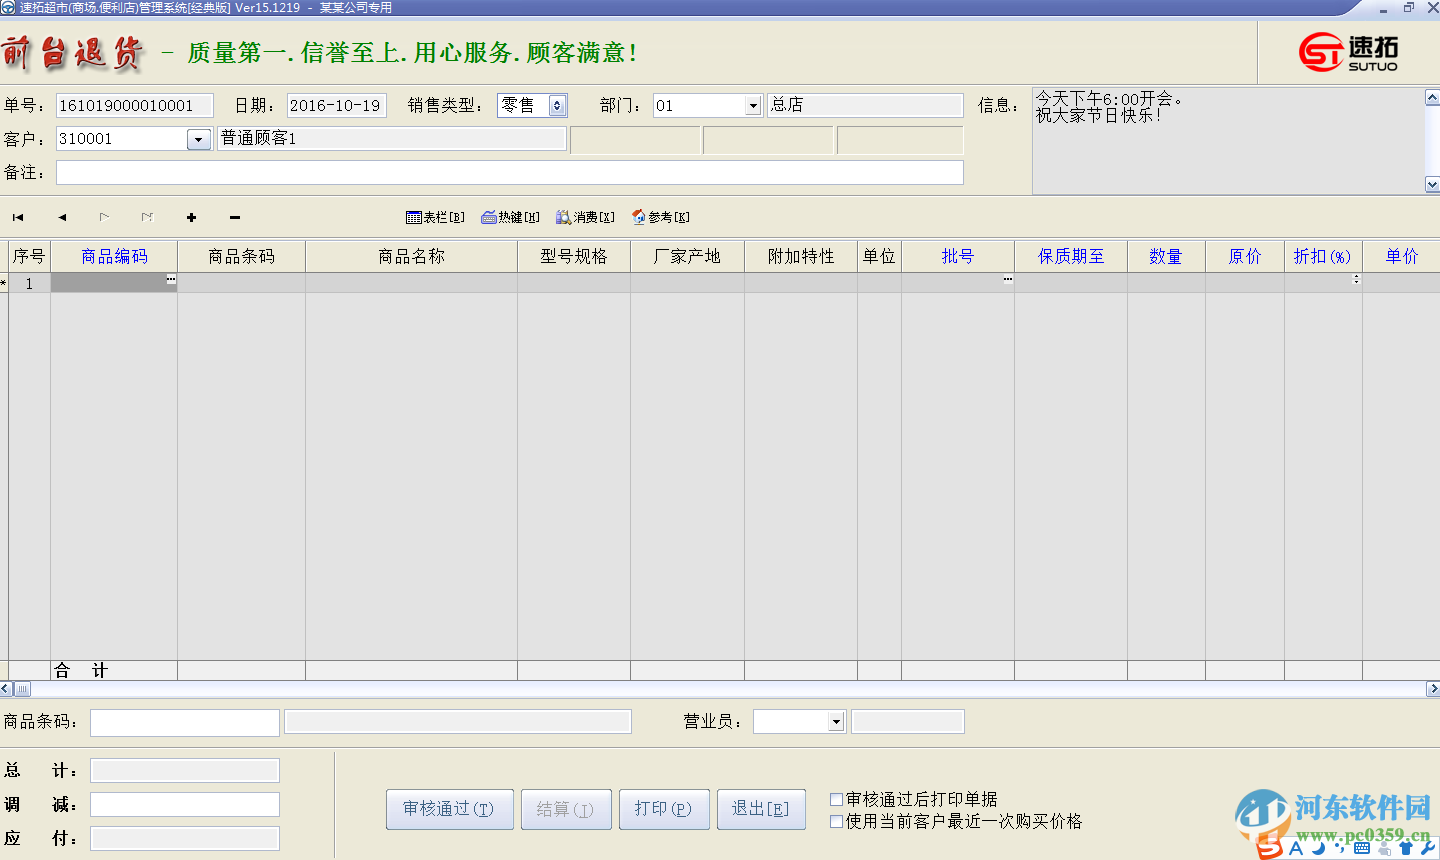
Task: Click 厂家产地 column header
Action: pyautogui.click(x=687, y=256)
